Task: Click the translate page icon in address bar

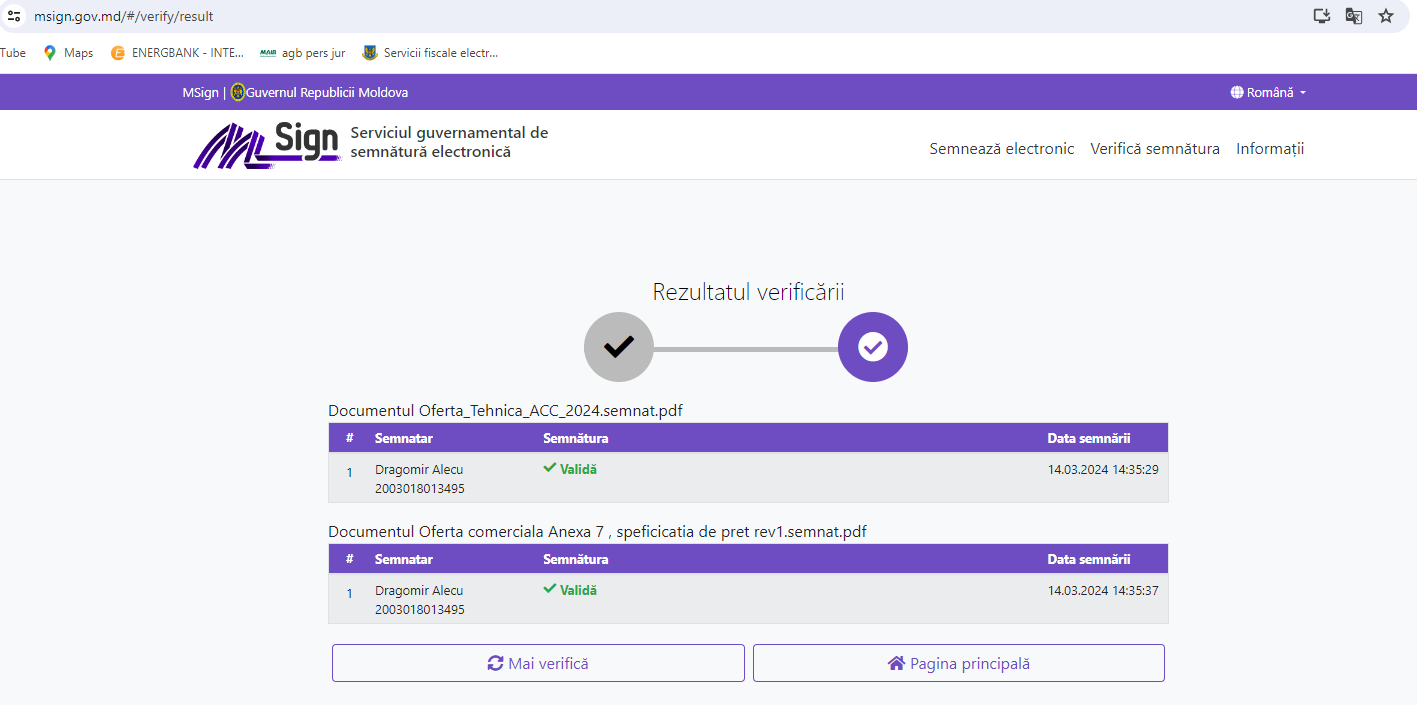Action: [1353, 16]
